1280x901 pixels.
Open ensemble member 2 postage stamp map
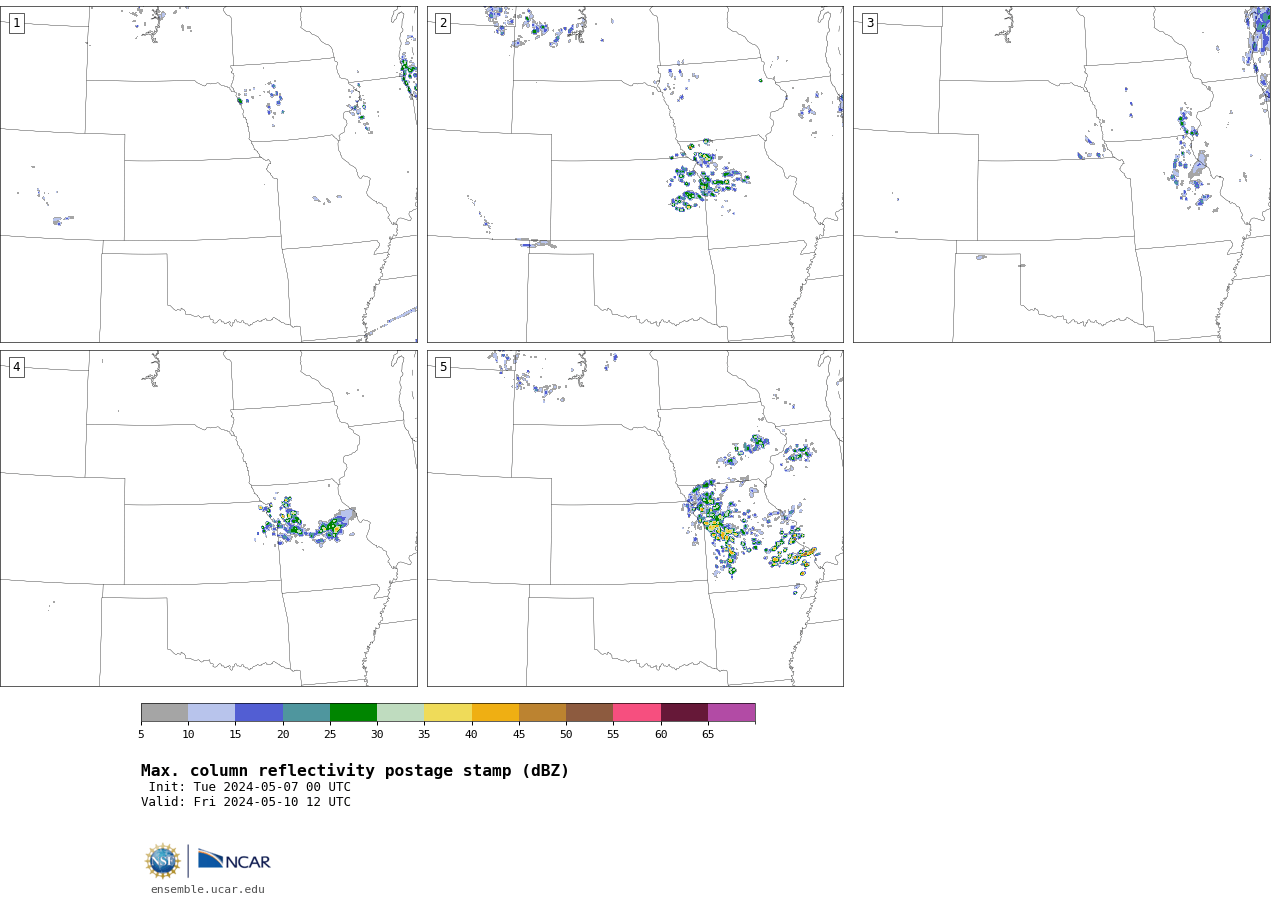coord(635,174)
